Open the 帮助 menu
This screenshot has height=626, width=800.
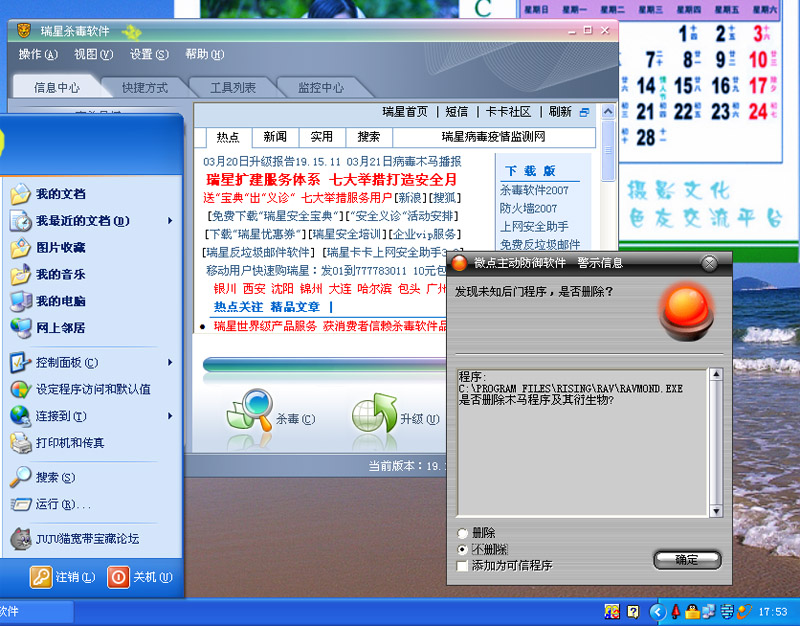coord(204,54)
